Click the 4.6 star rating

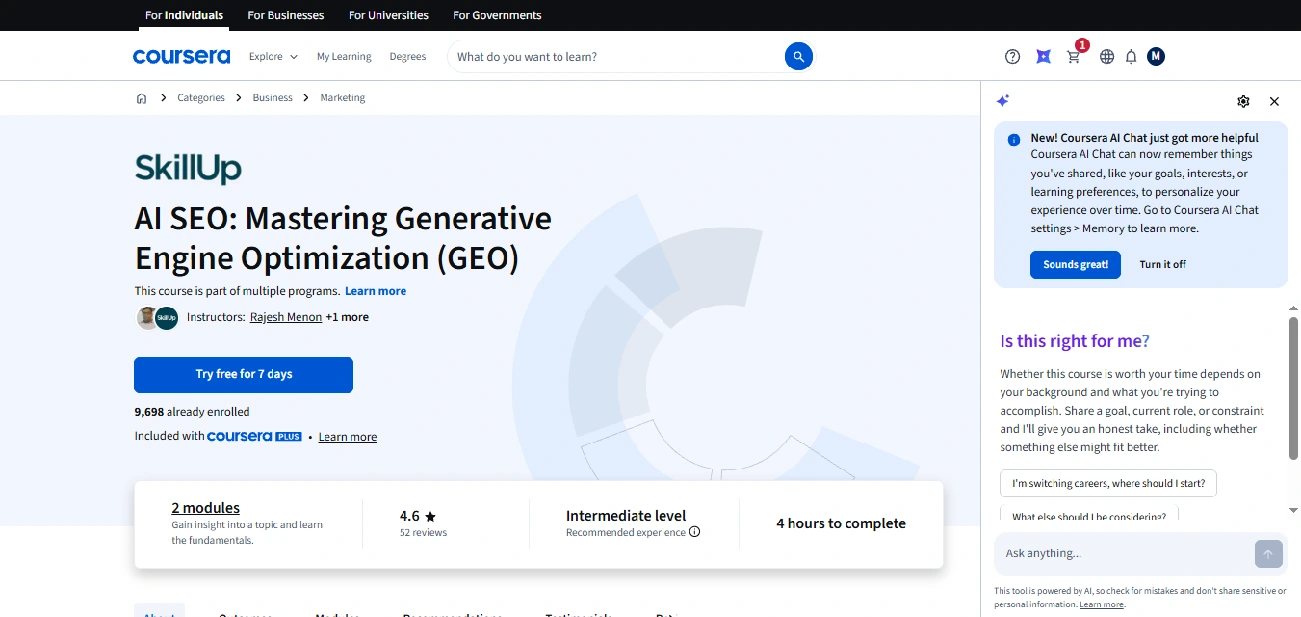[418, 516]
